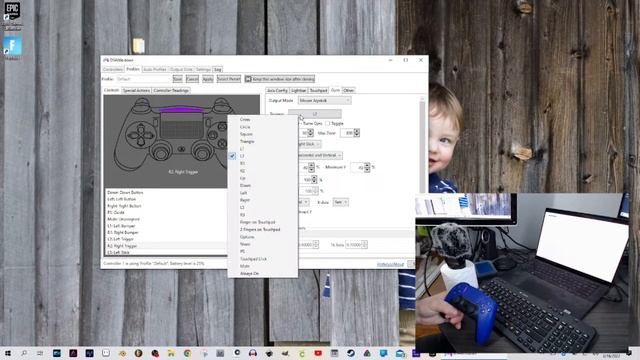Switch to Special Actions tab
This screenshot has width=640, height=360.
(136, 90)
